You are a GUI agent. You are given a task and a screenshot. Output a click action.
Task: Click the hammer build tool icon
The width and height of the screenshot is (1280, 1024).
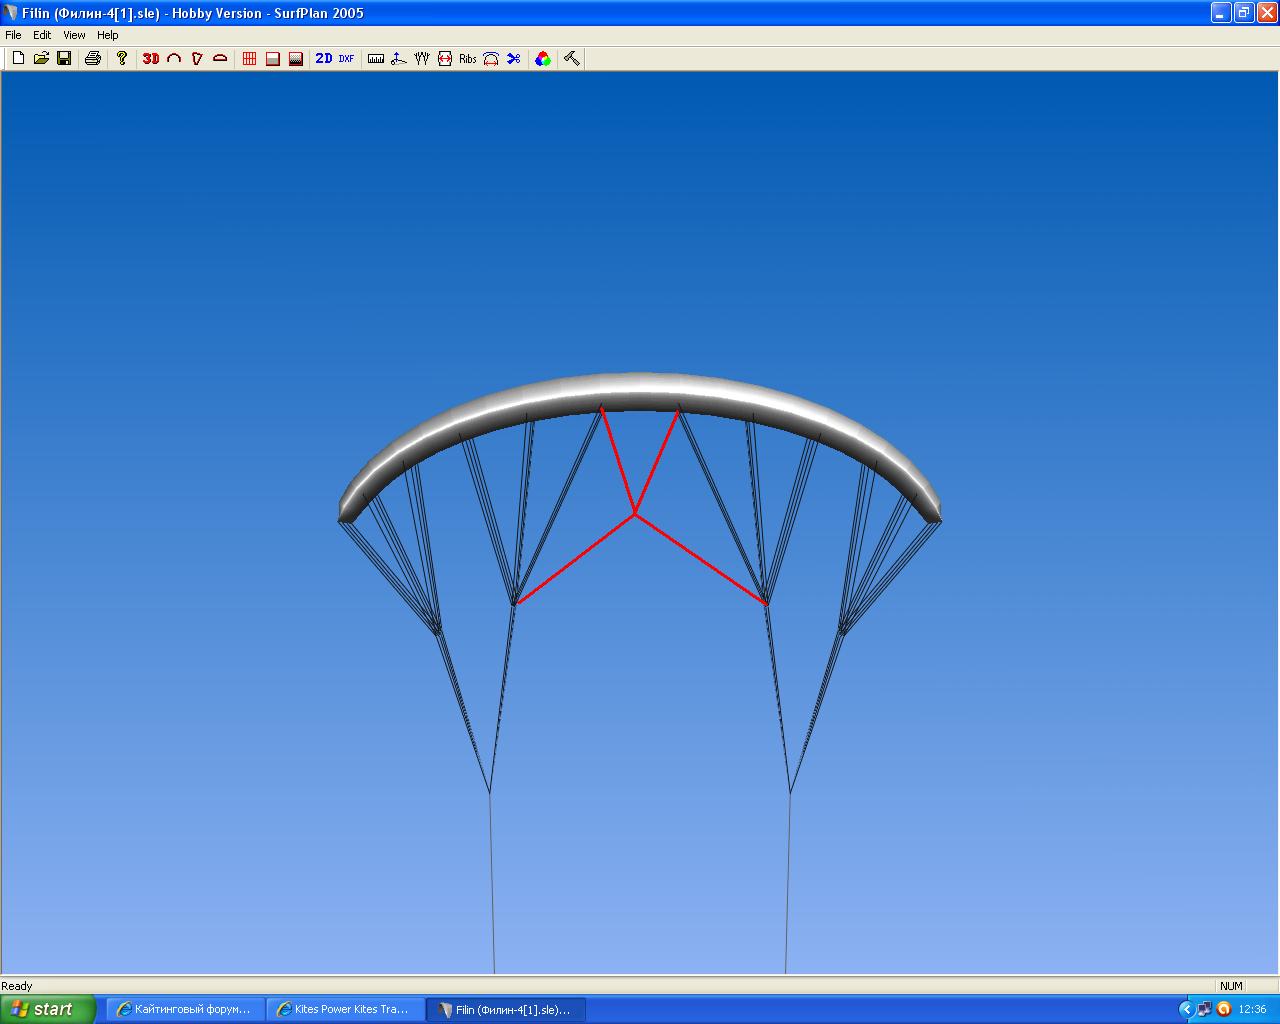point(572,59)
